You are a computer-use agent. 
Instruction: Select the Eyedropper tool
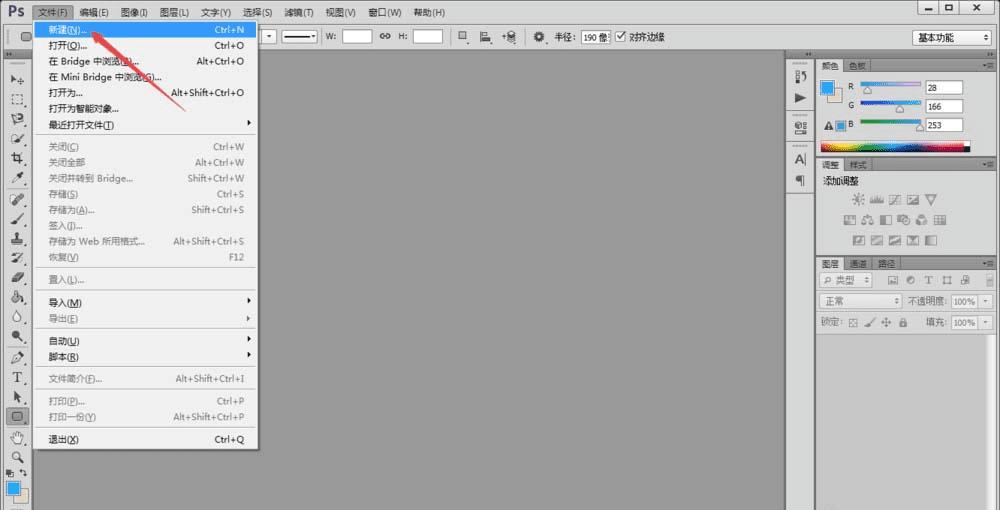click(x=17, y=177)
